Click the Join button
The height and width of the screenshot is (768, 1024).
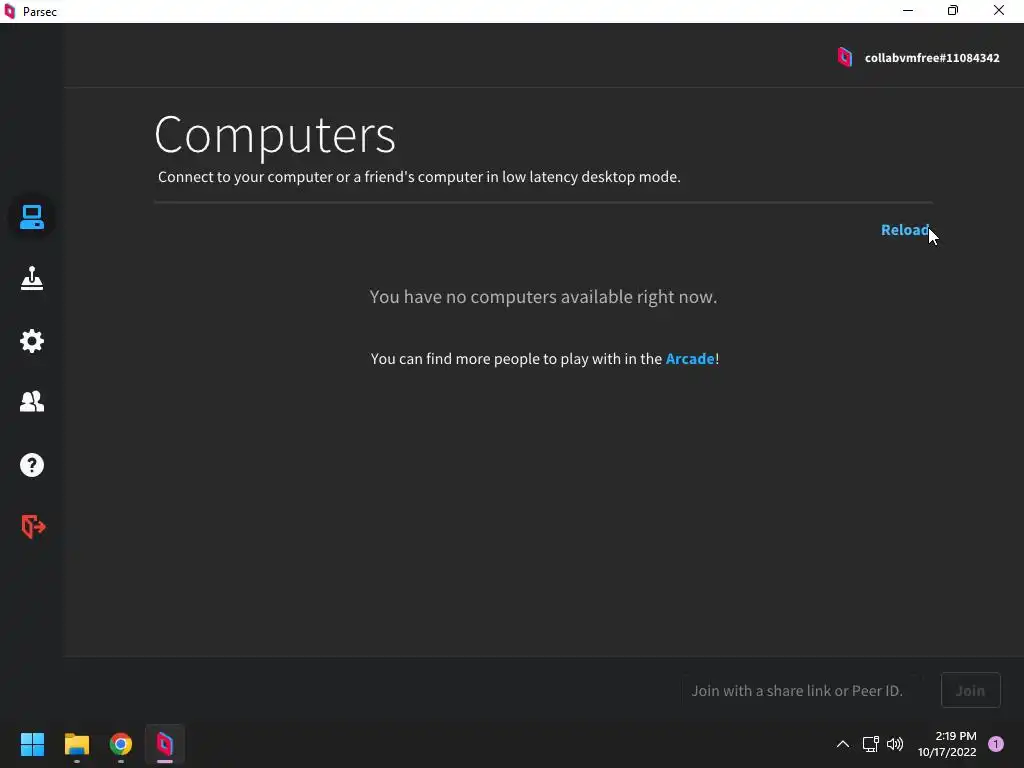tap(970, 690)
